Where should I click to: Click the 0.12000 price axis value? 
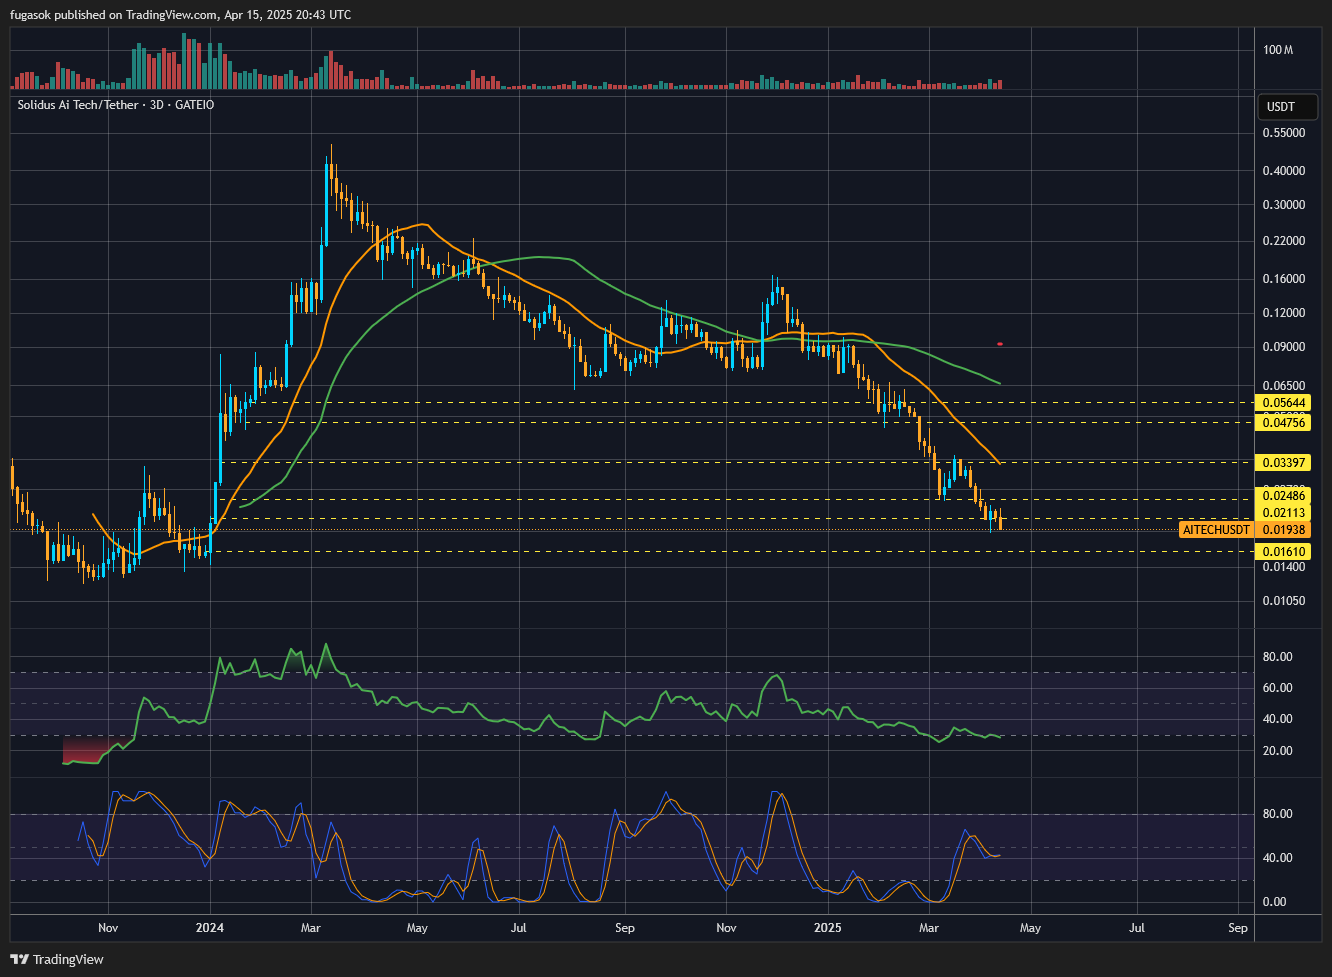[x=1284, y=313]
